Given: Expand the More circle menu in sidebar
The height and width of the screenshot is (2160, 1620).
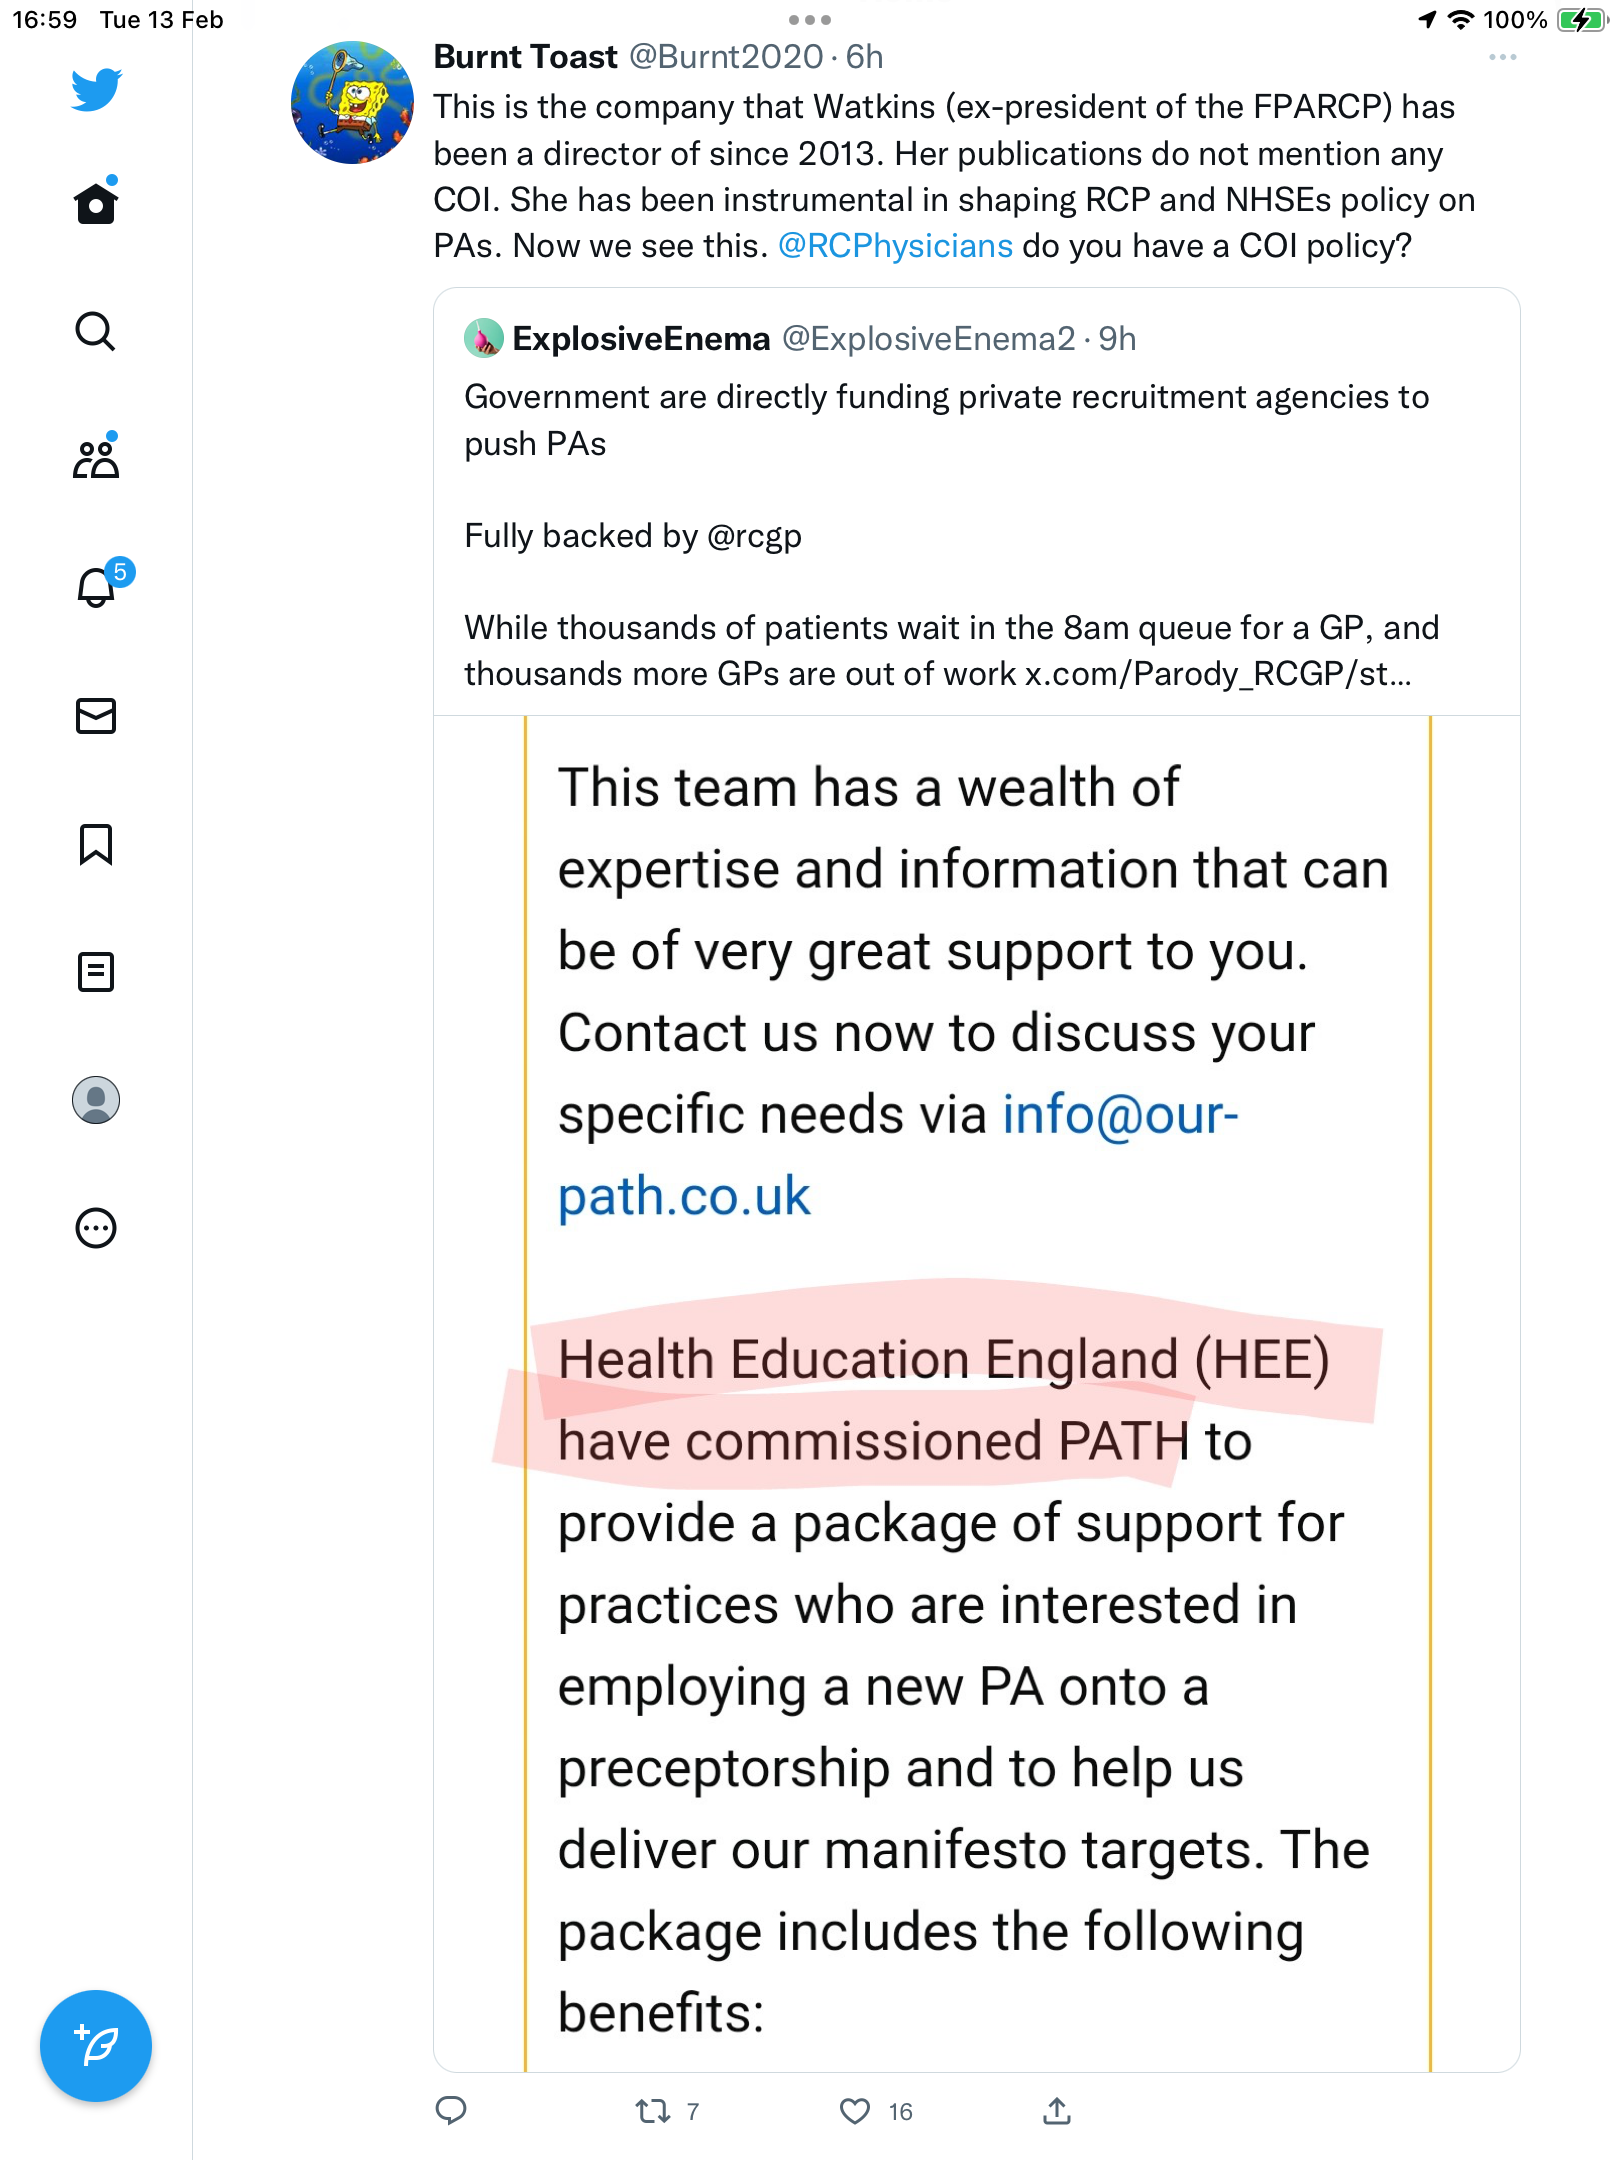Looking at the screenshot, I should (96, 1228).
